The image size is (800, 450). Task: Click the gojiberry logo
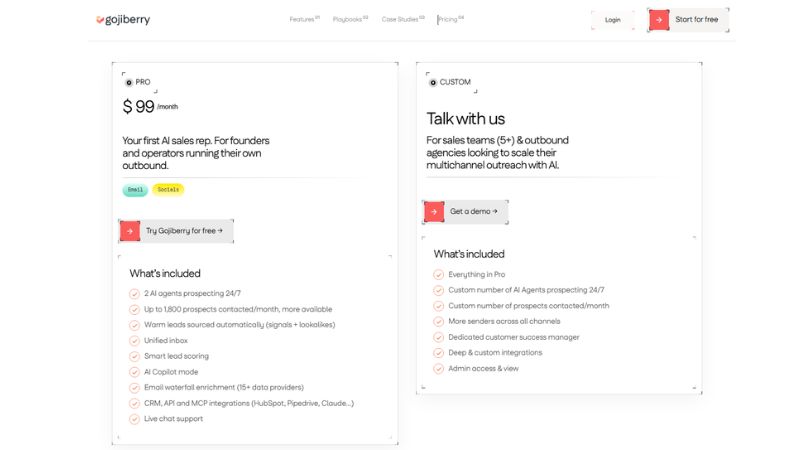123,19
